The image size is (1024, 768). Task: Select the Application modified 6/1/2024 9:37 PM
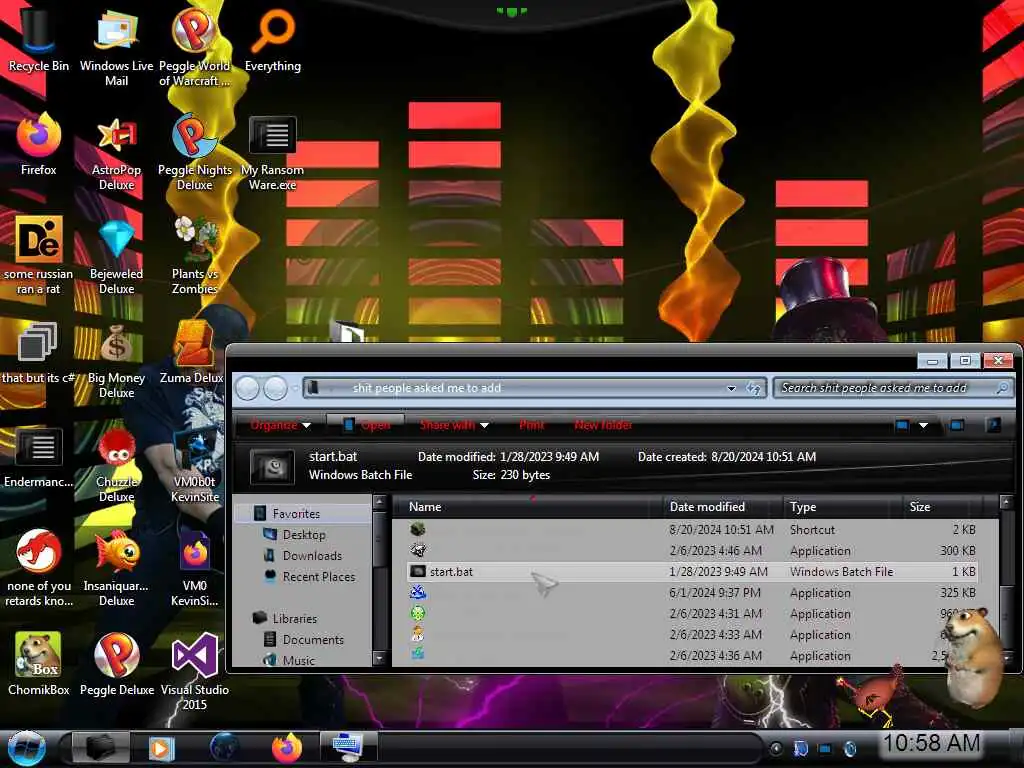click(x=692, y=592)
